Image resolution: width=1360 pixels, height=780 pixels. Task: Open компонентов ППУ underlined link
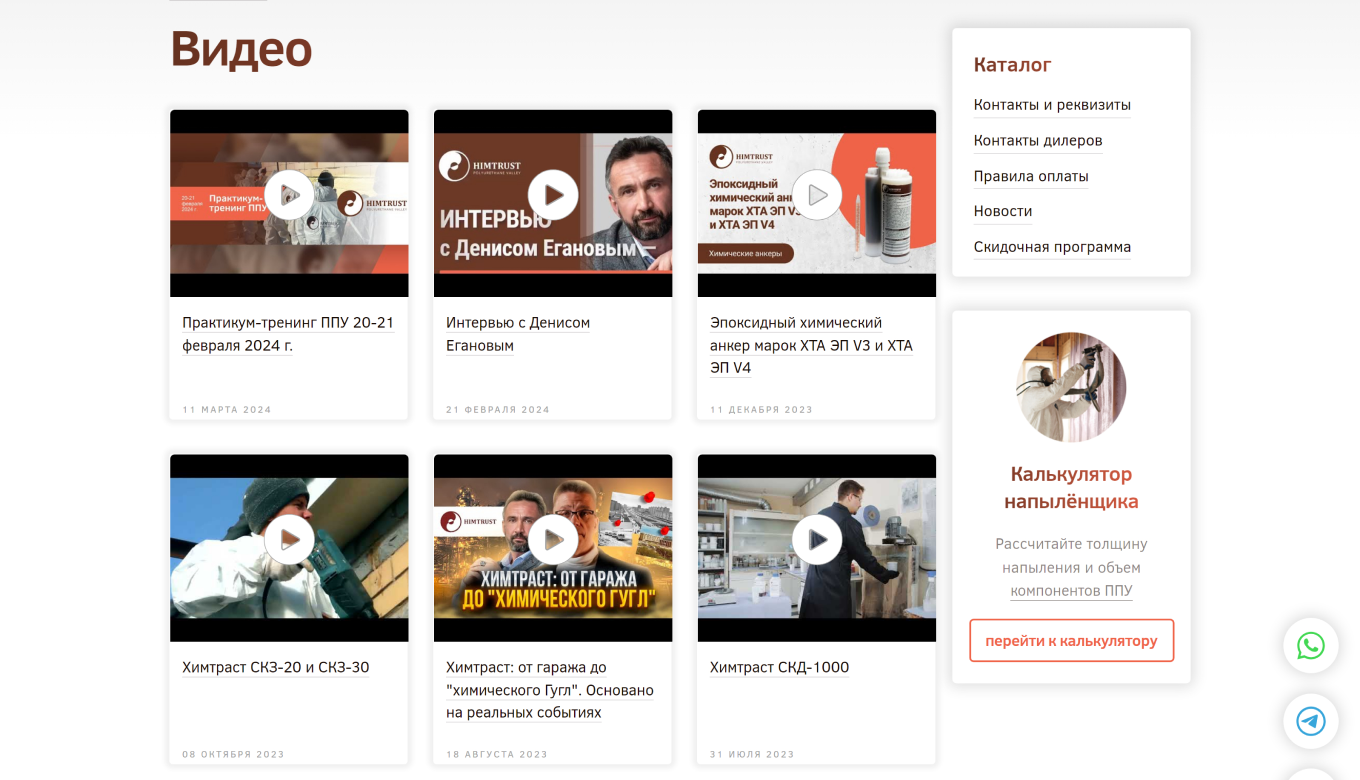click(x=1071, y=591)
